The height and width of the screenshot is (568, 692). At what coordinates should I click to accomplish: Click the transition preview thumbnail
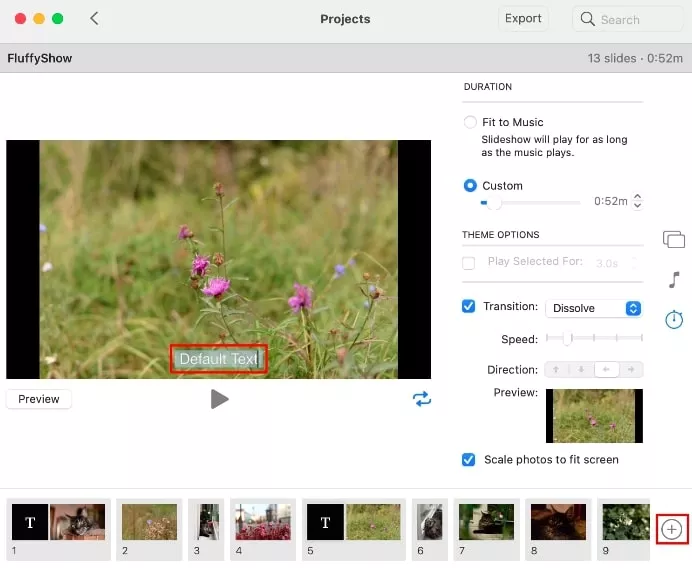pos(594,416)
